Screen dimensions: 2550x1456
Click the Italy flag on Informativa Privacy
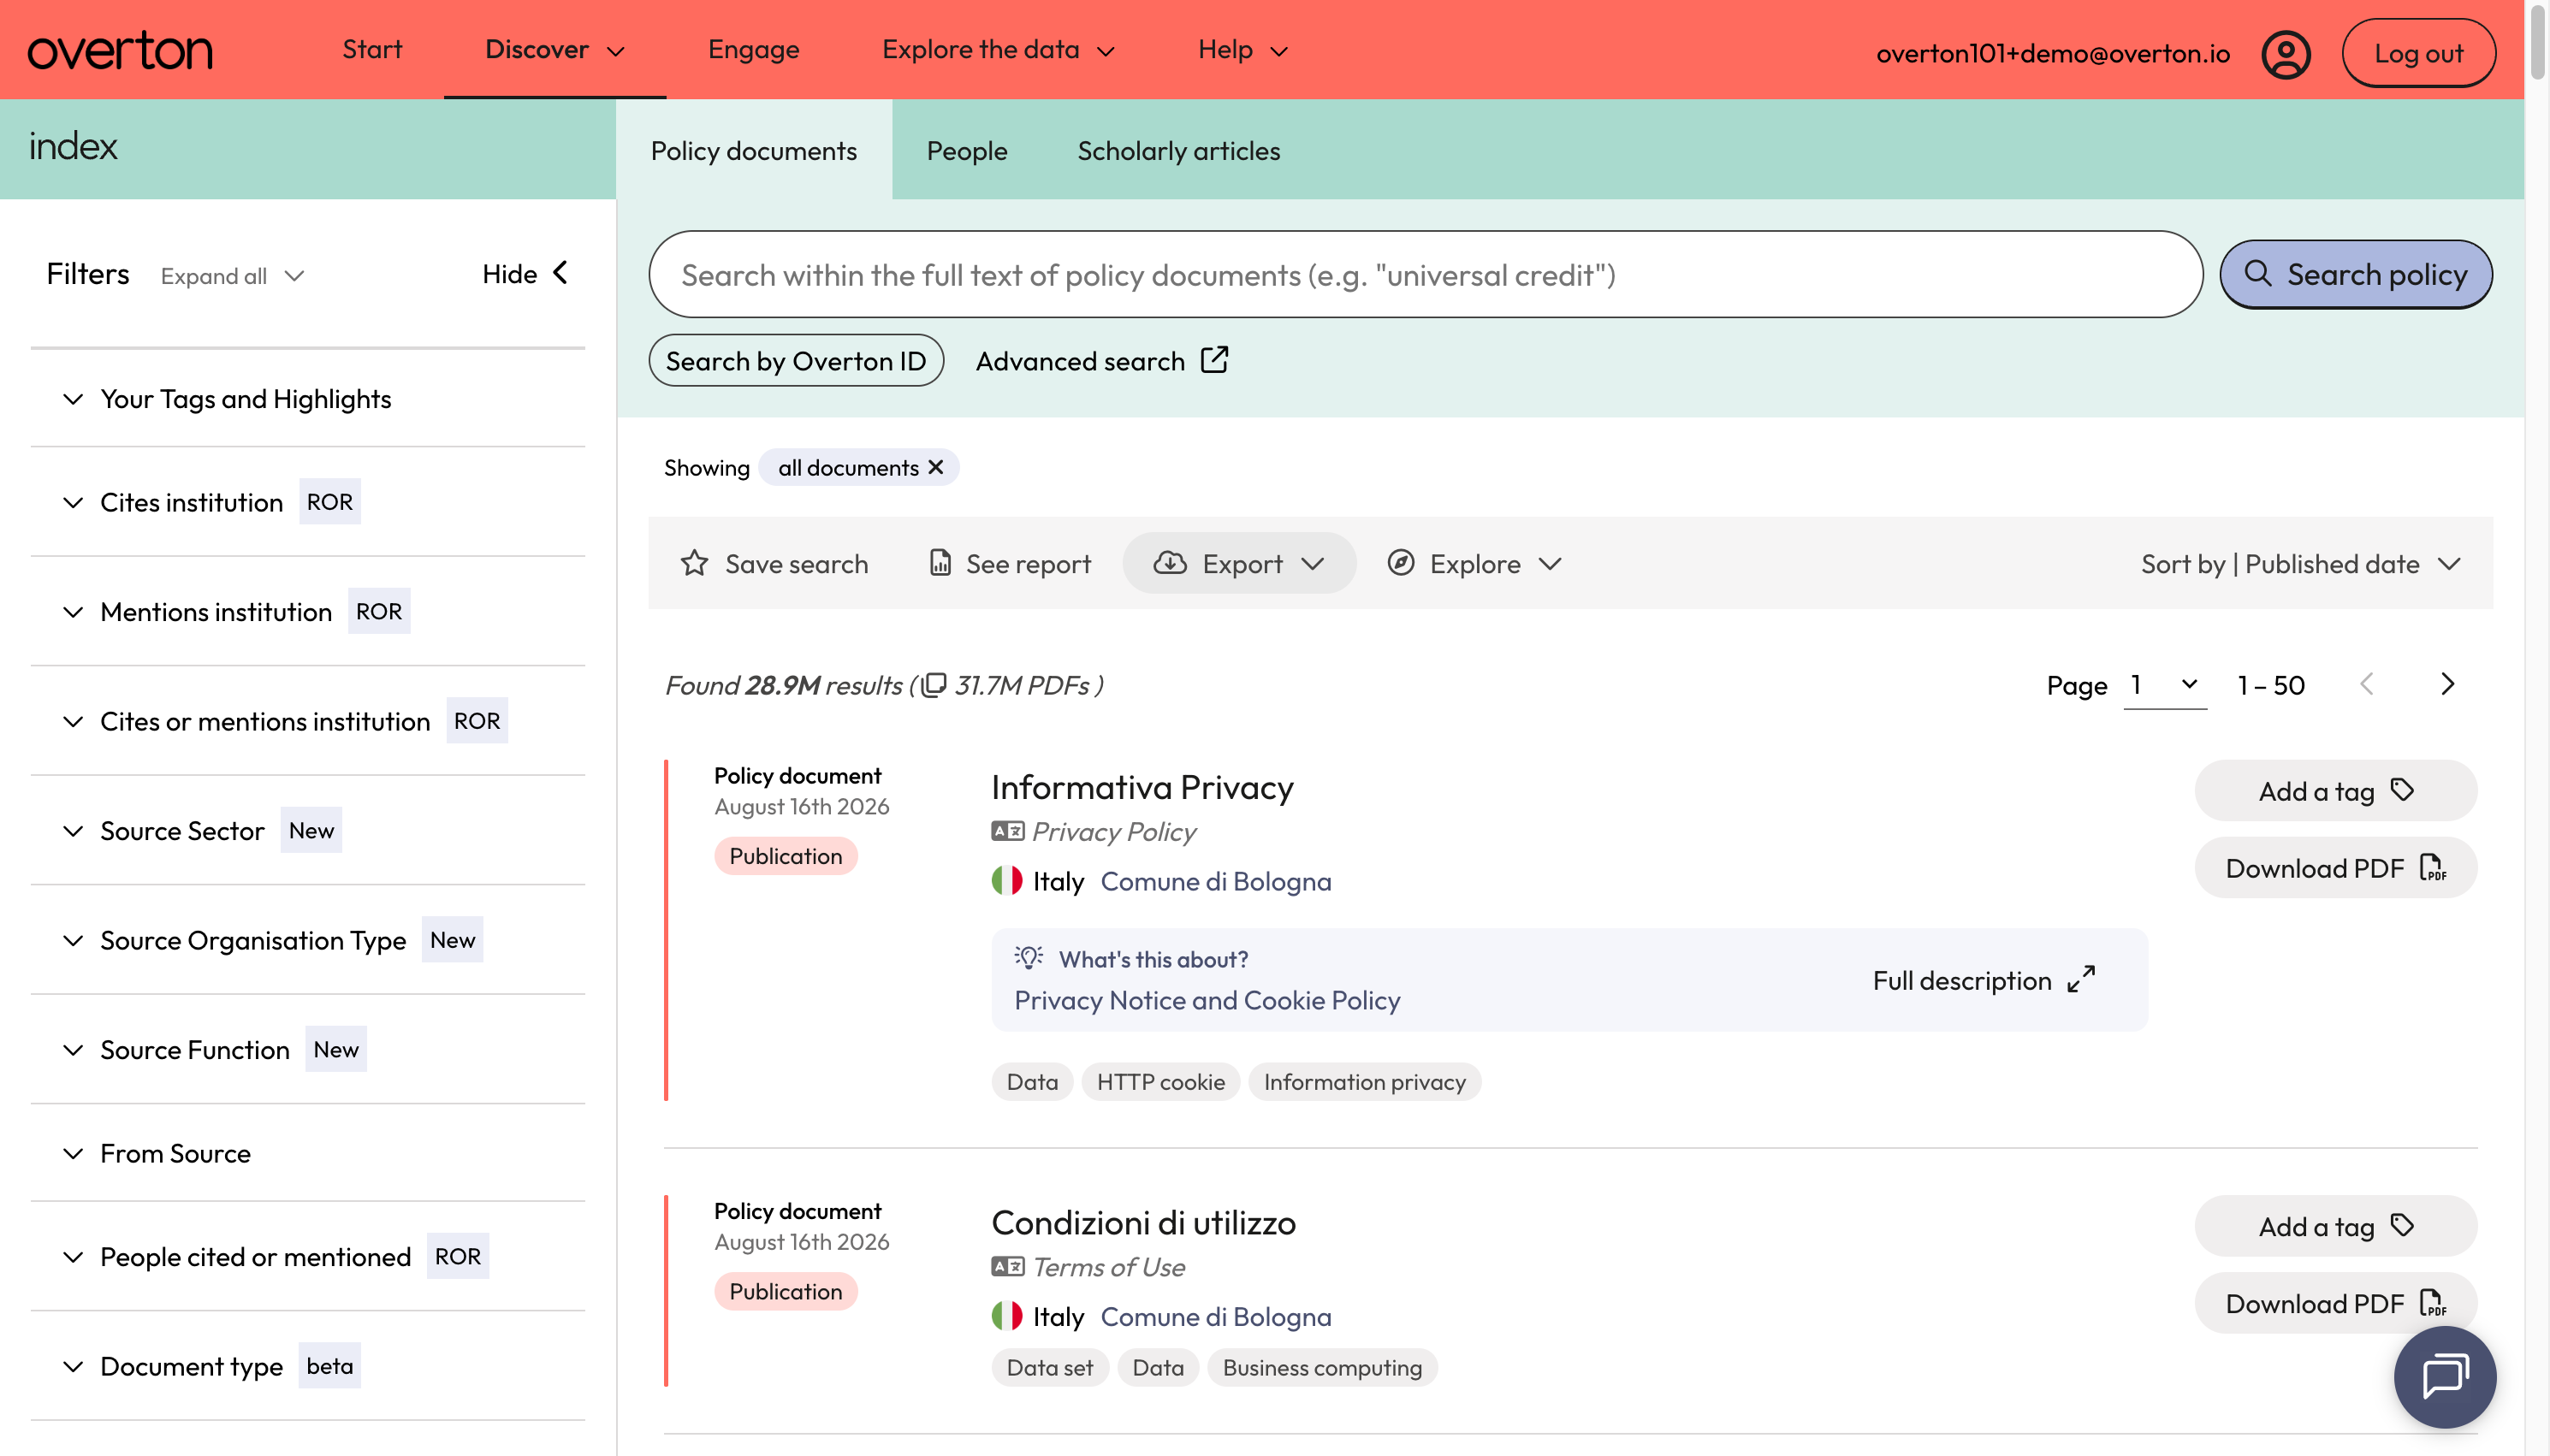(1007, 881)
